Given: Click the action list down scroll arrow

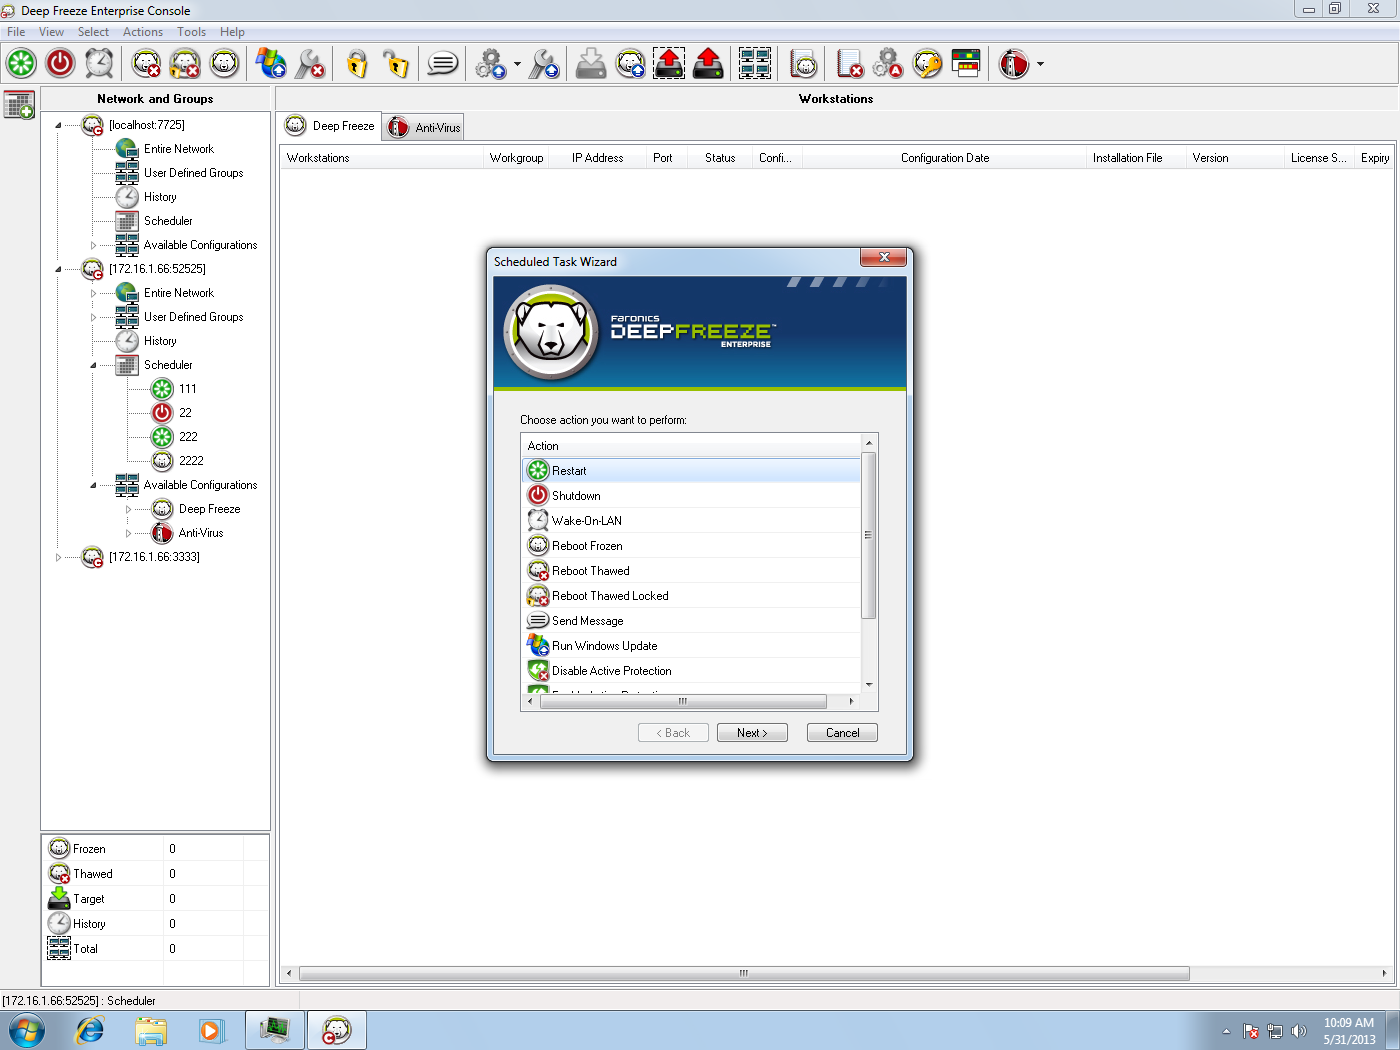Looking at the screenshot, I should pos(869,685).
